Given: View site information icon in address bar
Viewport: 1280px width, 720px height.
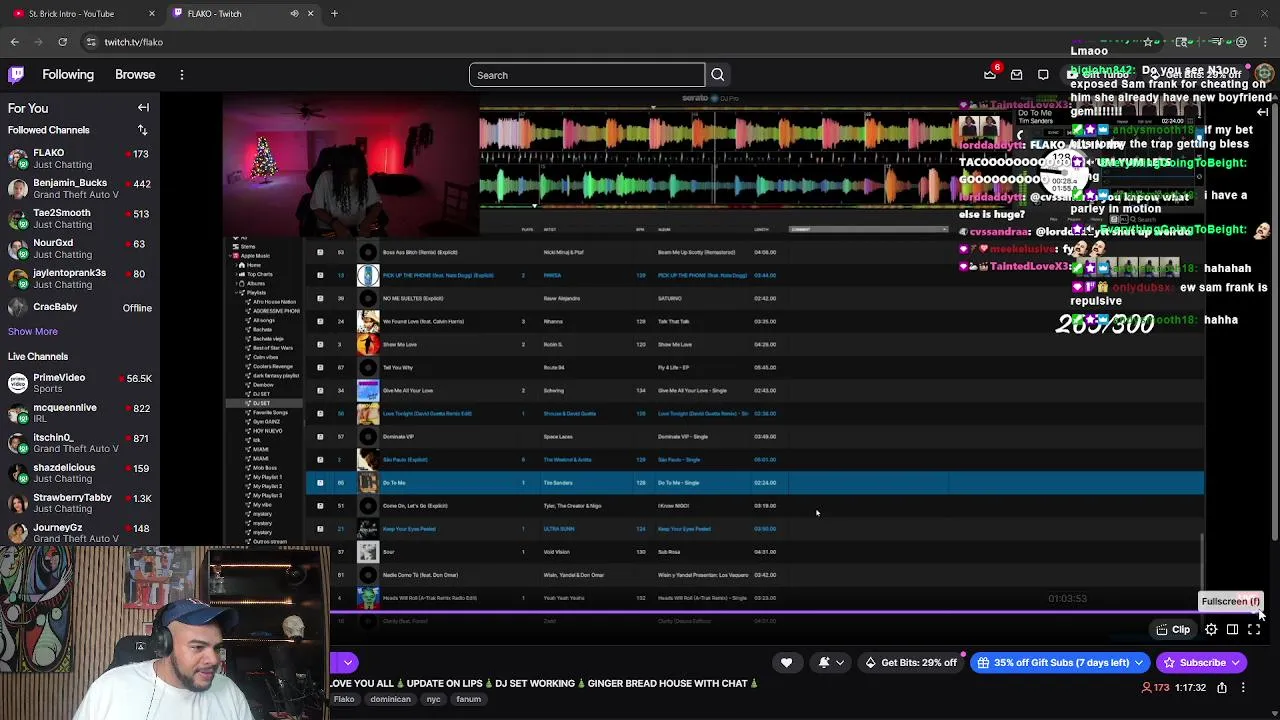Looking at the screenshot, I should 91,42.
